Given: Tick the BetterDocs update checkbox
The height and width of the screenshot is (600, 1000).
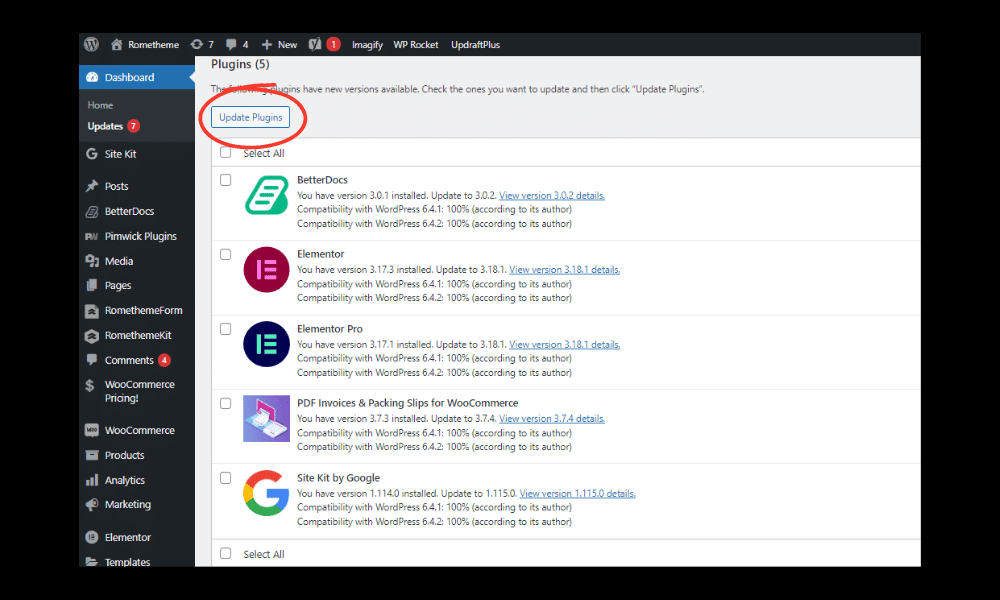Looking at the screenshot, I should (x=226, y=180).
